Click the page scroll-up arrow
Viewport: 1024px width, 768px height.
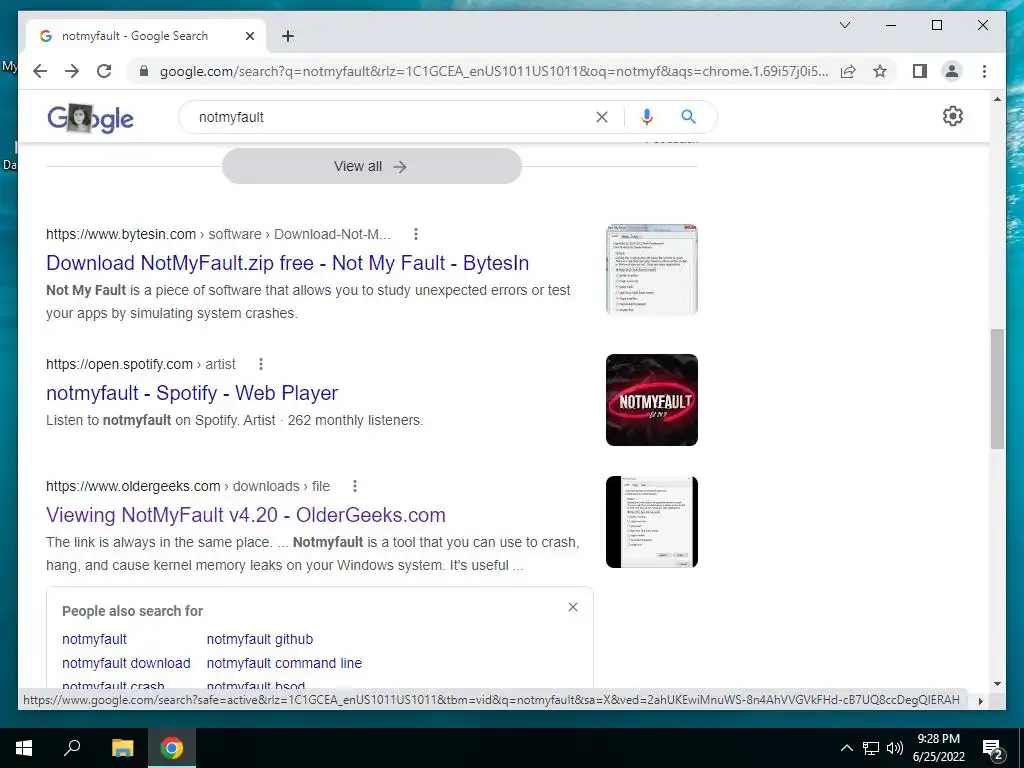pyautogui.click(x=997, y=99)
